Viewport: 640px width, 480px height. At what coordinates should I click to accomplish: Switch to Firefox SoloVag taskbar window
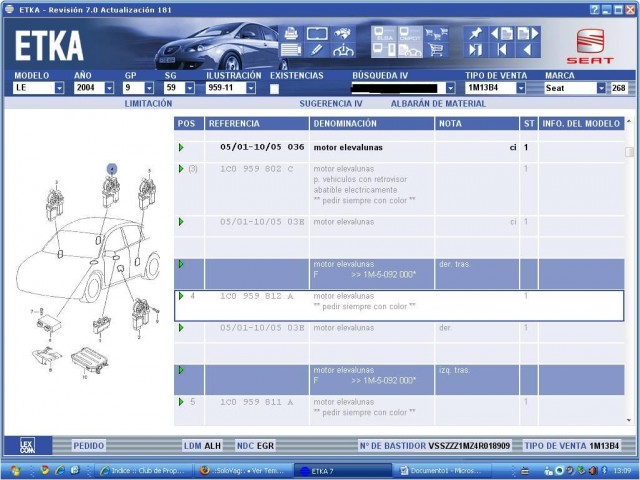click(x=243, y=471)
